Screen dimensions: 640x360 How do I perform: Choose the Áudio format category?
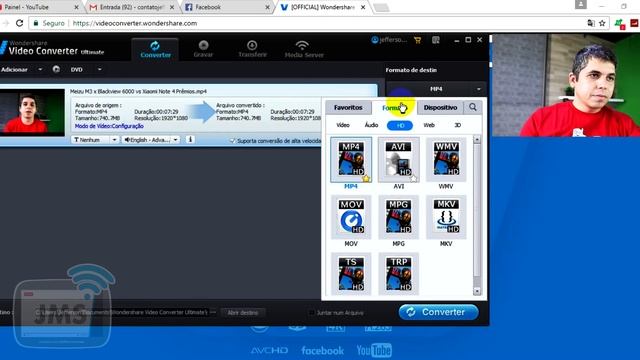(x=371, y=125)
